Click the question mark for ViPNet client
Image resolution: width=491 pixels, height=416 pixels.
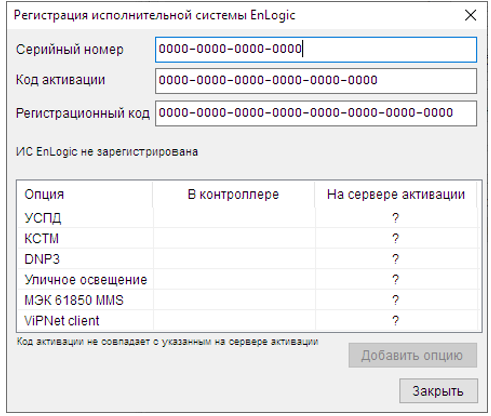[x=396, y=321]
